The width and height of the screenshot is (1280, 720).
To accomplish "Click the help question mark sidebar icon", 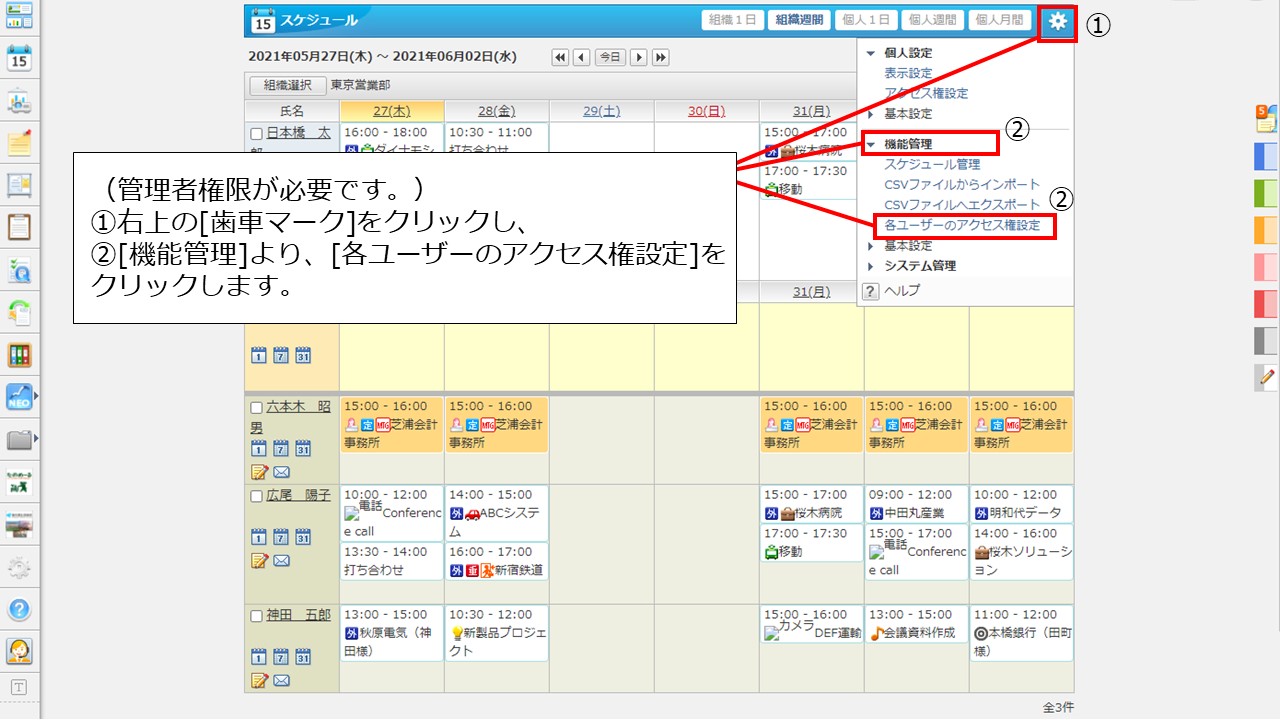I will tap(20, 609).
